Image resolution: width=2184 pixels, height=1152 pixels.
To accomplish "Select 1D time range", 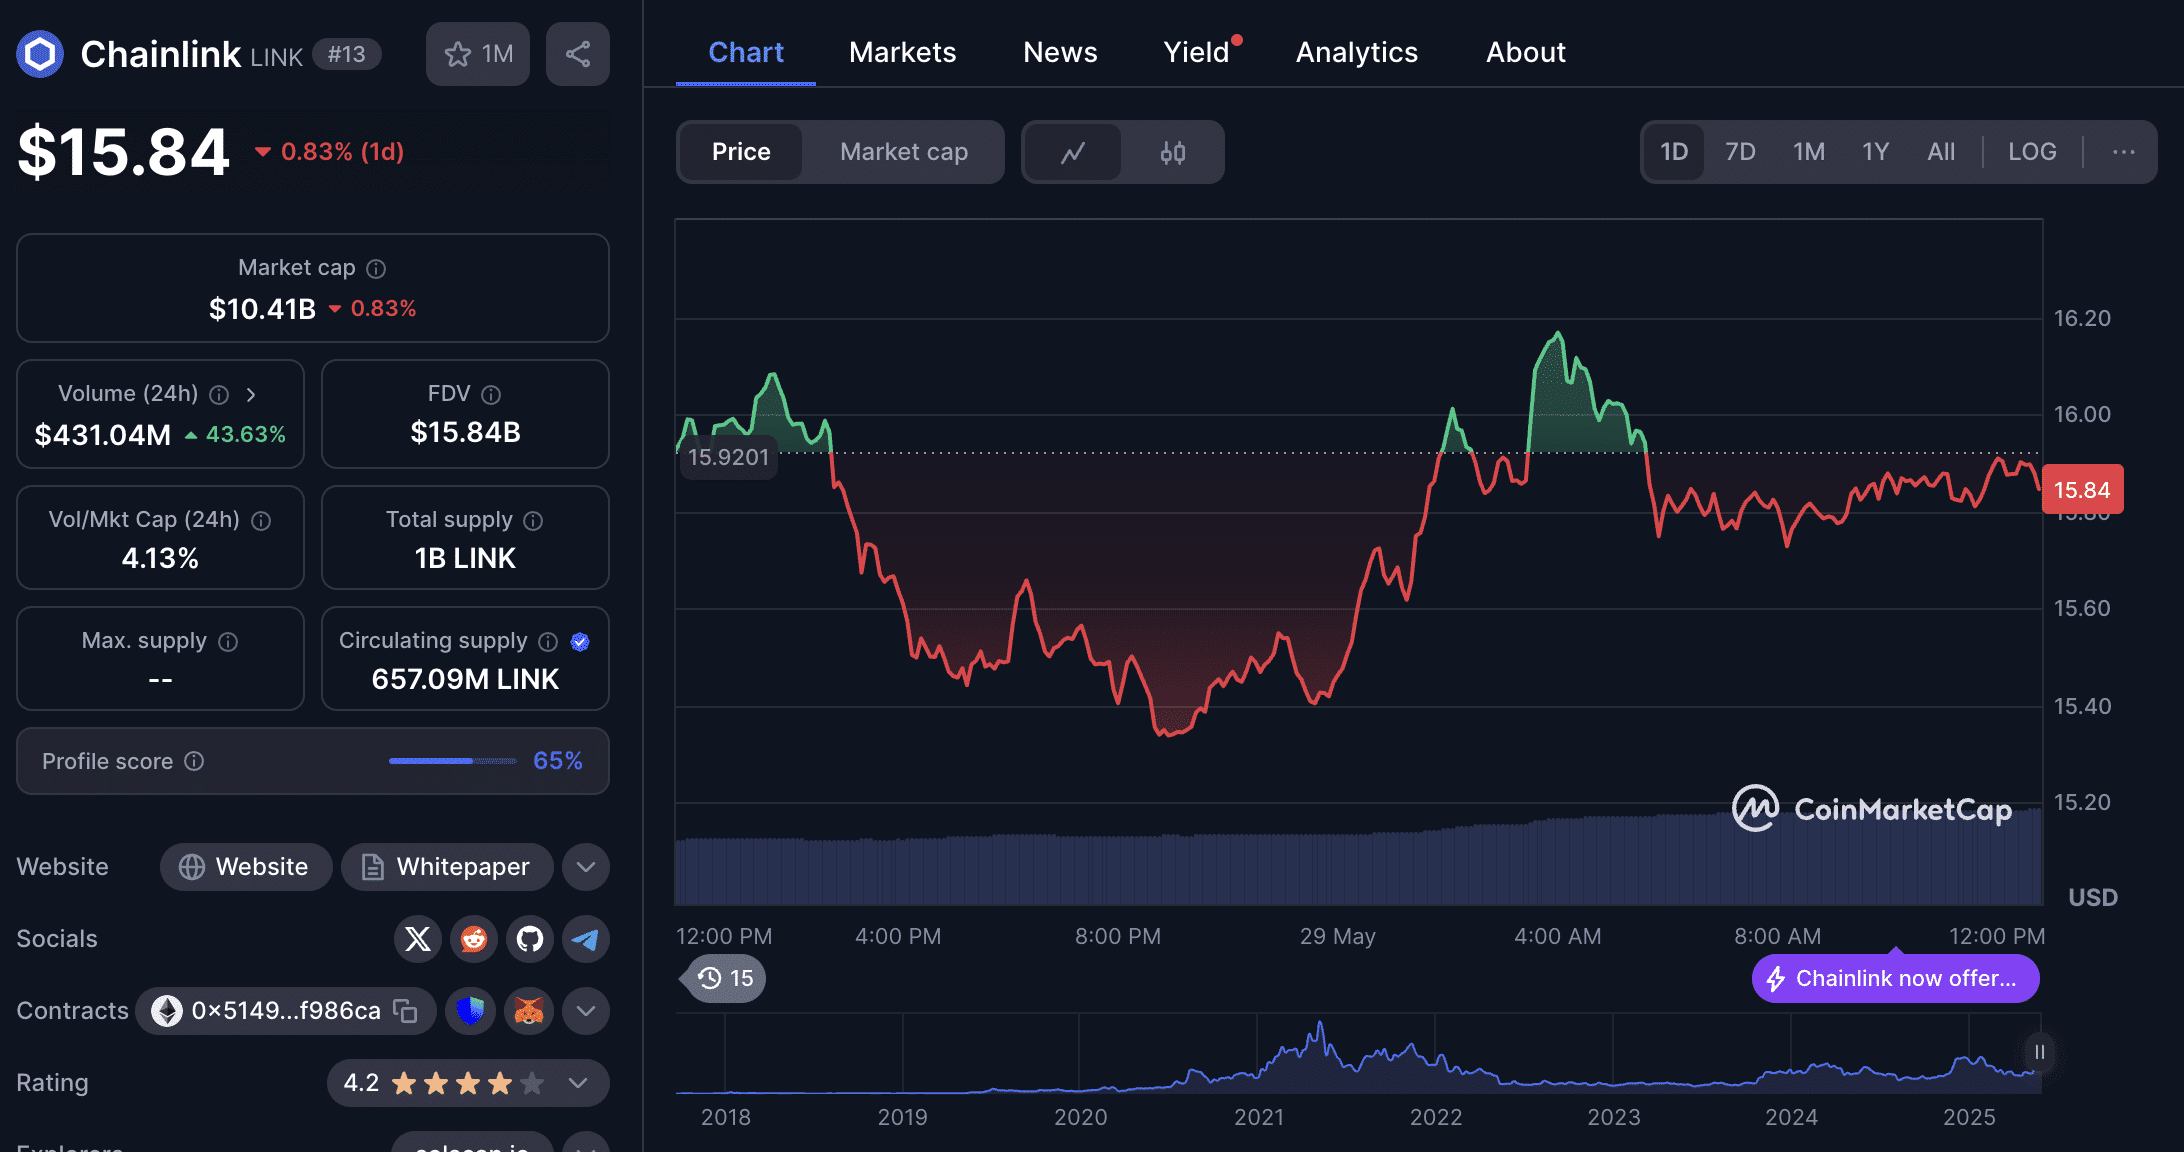I will tap(1674, 152).
